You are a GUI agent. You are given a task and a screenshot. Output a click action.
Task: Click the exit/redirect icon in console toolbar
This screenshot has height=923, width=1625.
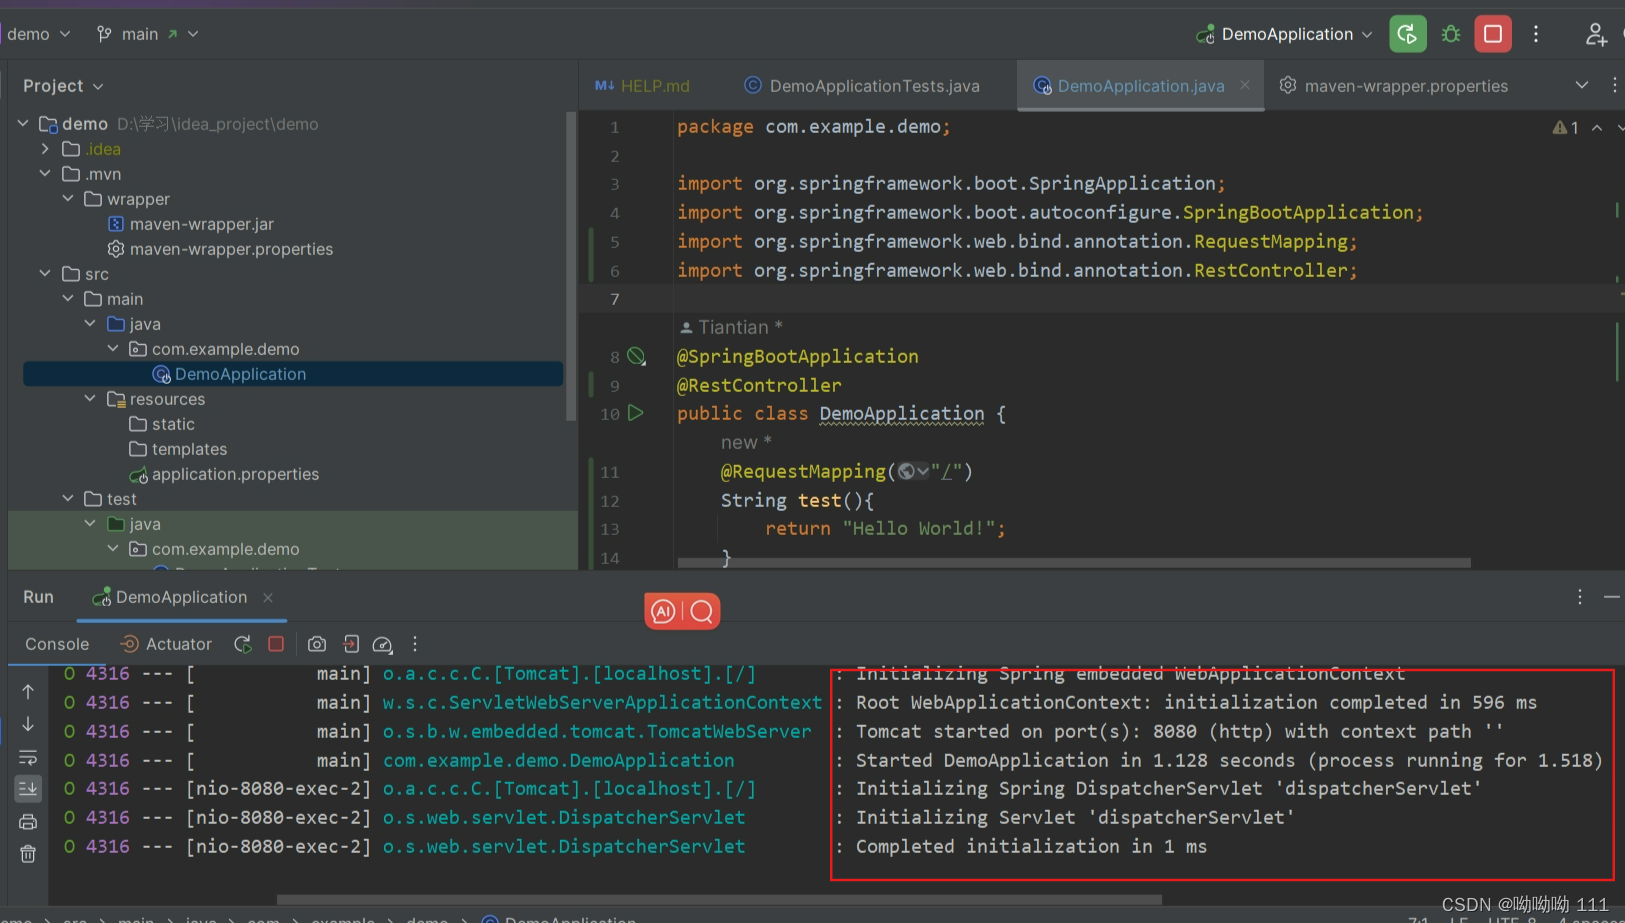(351, 644)
